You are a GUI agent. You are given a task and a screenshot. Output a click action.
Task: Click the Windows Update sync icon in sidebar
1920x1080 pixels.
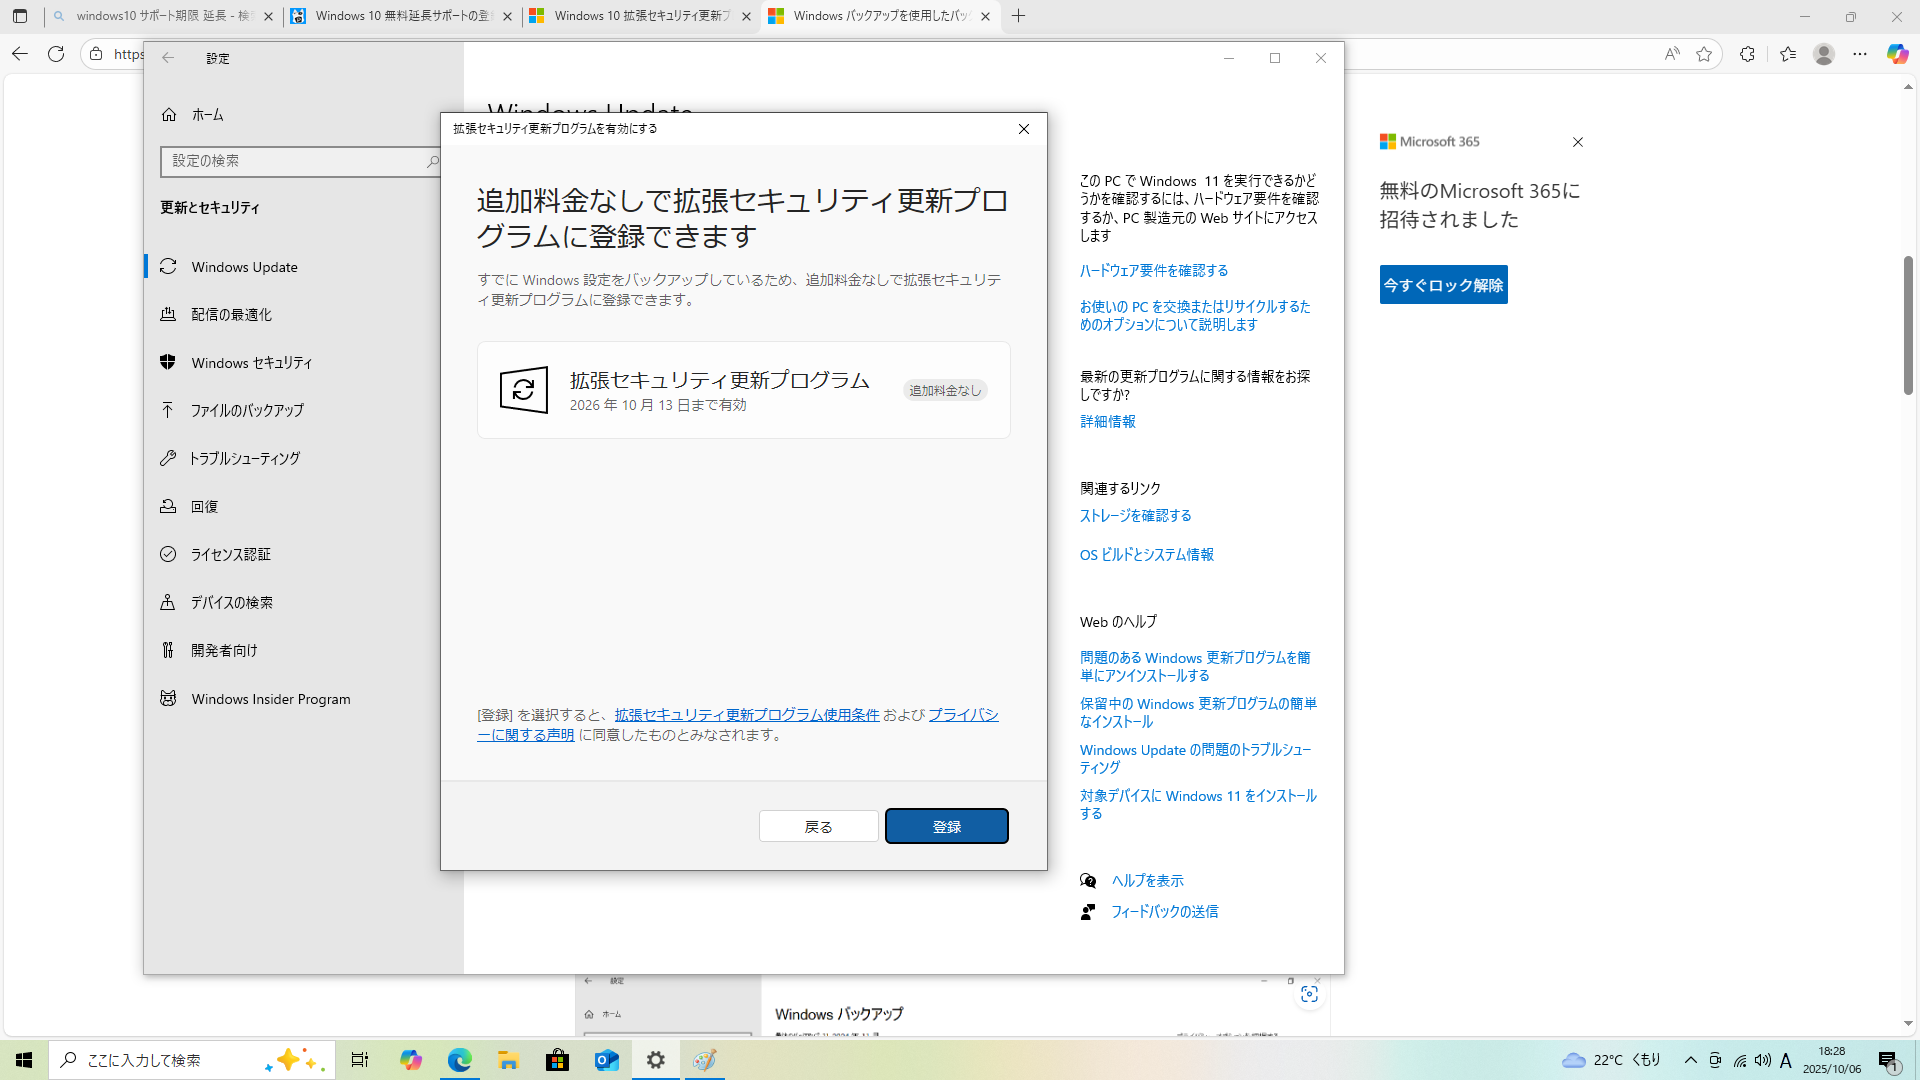pyautogui.click(x=168, y=267)
